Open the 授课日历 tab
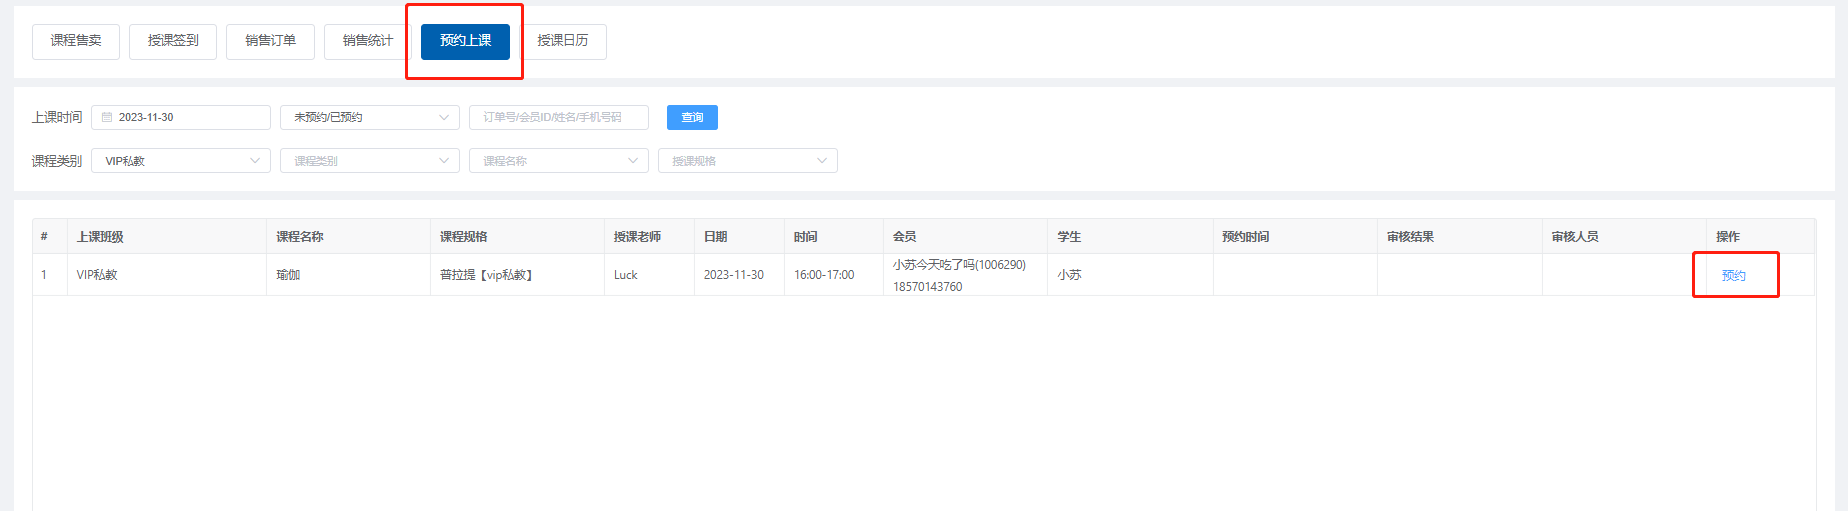 562,41
